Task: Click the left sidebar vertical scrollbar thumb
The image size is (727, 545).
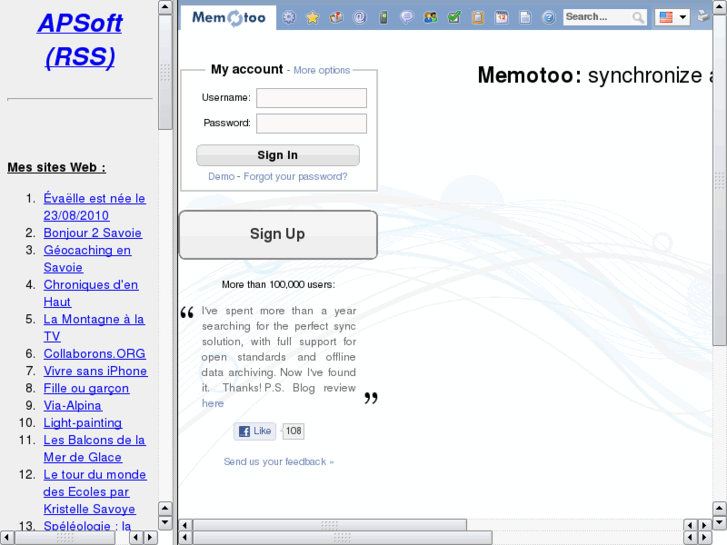Action: [166, 72]
